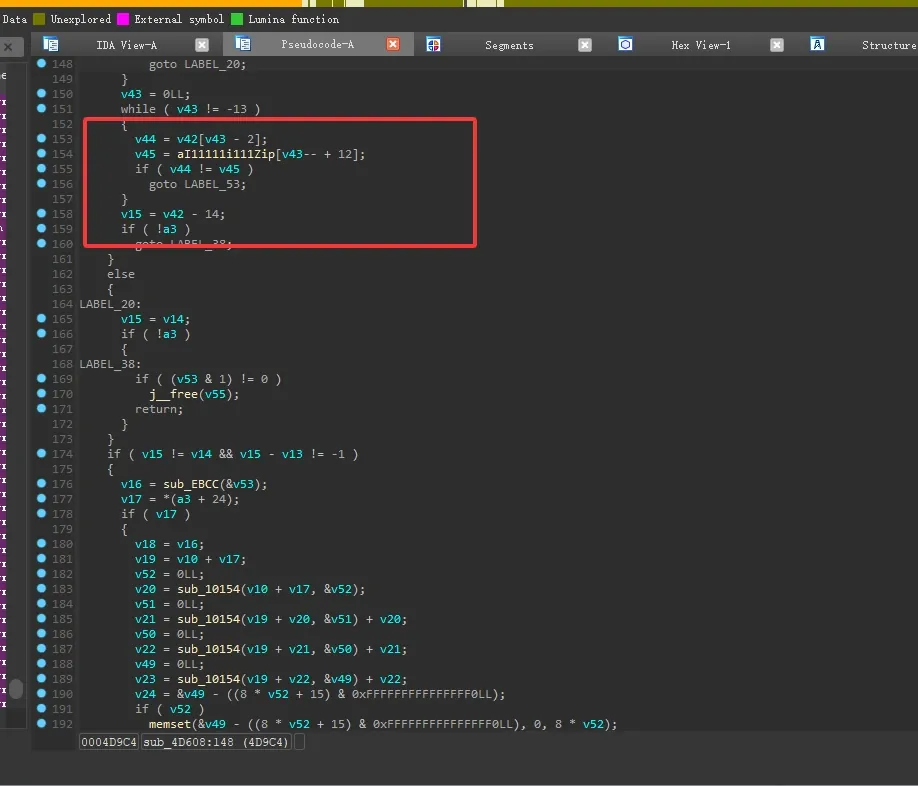The width and height of the screenshot is (918, 786).
Task: Click the left panel vertical scrollbar thumb
Action: [x=16, y=689]
